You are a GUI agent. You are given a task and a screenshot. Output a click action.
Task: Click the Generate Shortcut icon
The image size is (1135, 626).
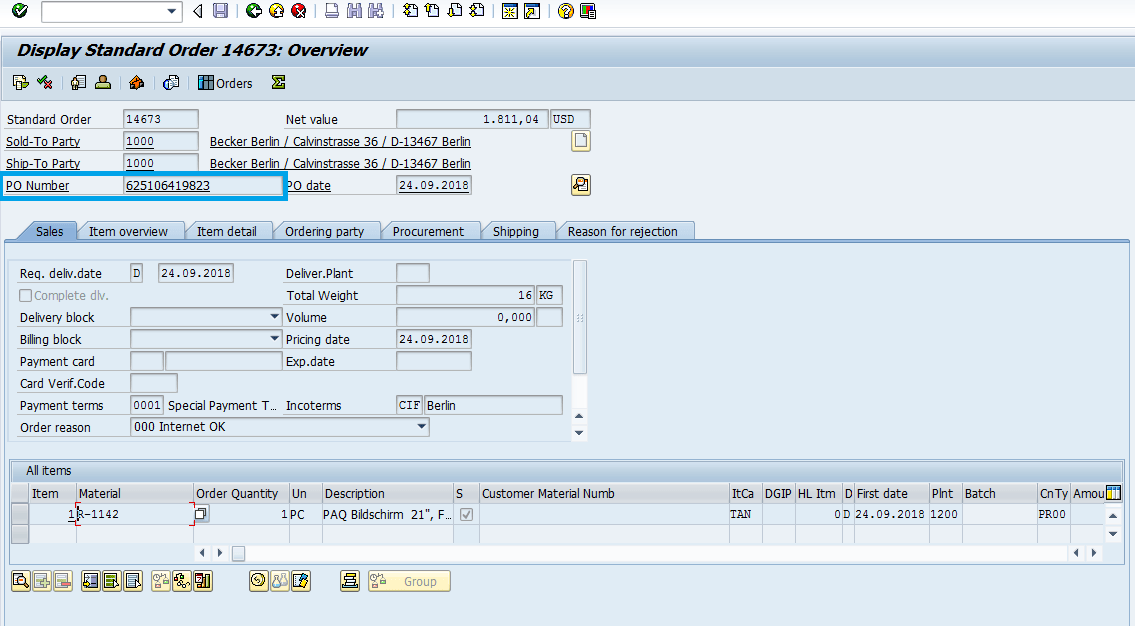point(532,11)
